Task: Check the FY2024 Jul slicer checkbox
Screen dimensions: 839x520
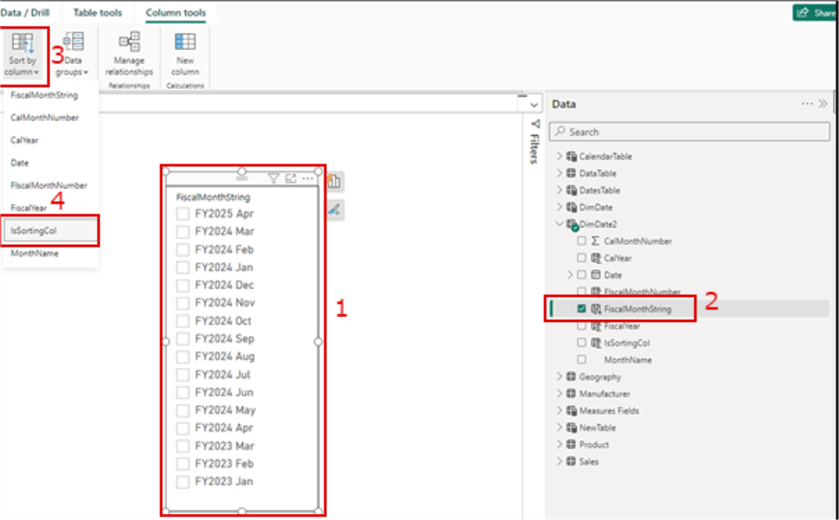Action: click(x=182, y=374)
